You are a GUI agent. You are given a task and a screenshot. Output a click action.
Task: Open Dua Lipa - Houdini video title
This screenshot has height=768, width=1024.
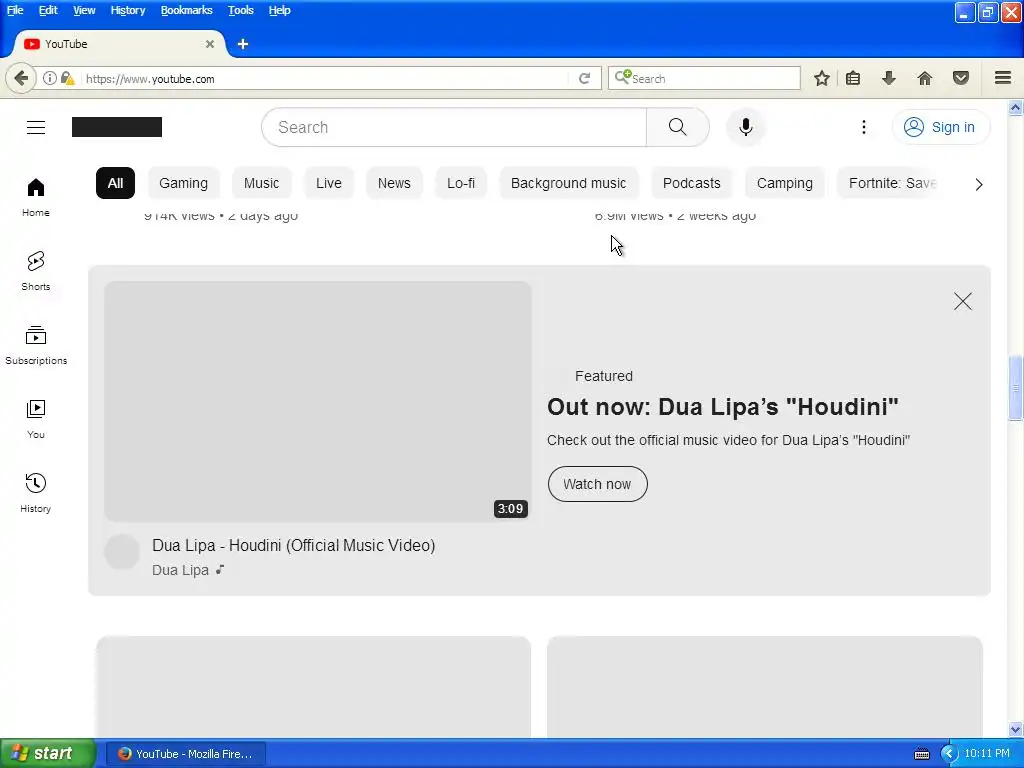coord(293,545)
